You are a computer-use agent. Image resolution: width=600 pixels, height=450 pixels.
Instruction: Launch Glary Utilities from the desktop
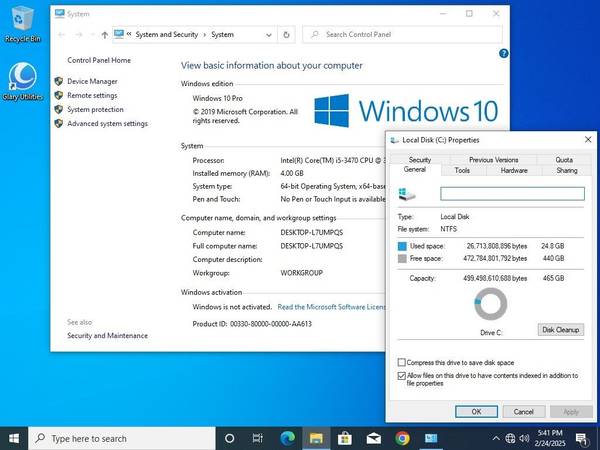[22, 80]
